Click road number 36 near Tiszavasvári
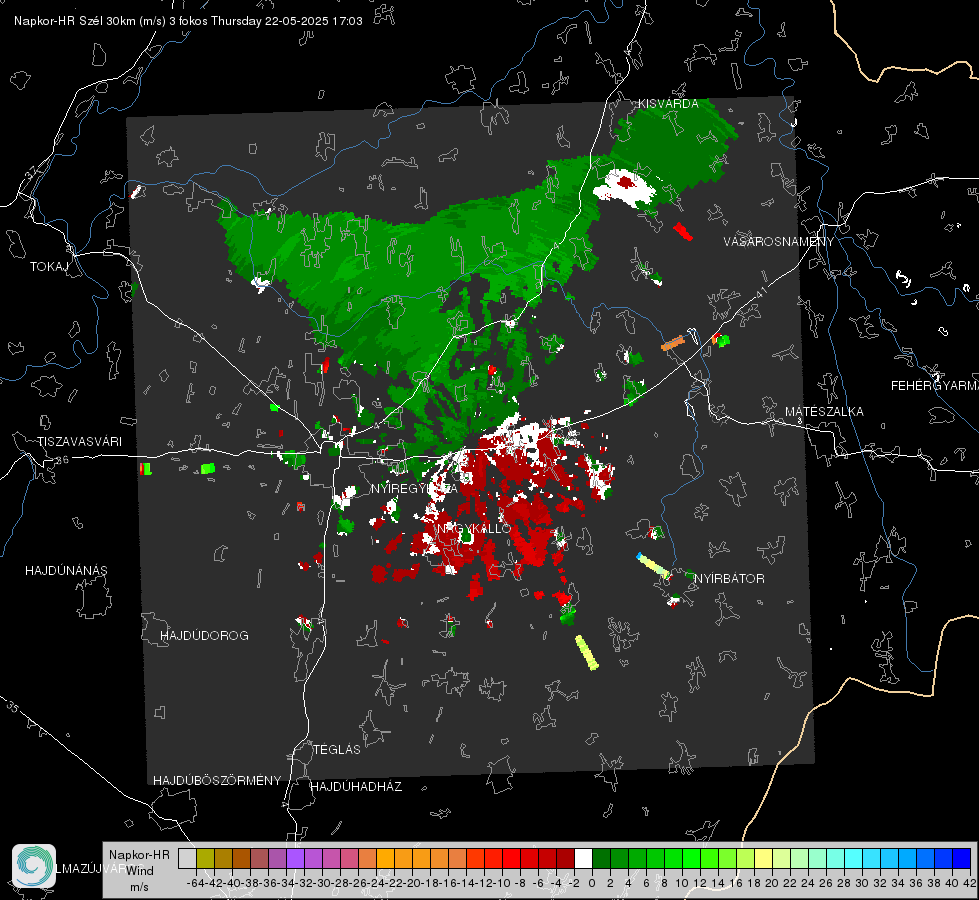Screen dimensions: 979x900 click(62, 460)
